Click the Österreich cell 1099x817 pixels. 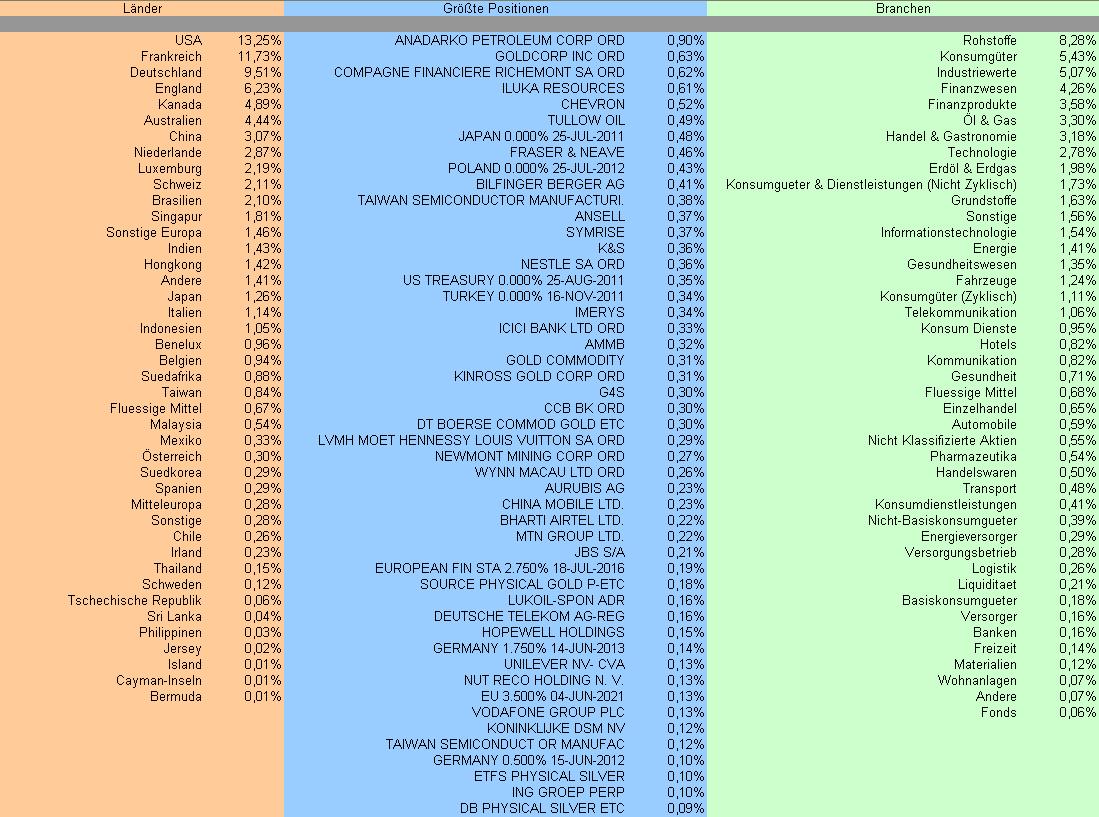172,456
